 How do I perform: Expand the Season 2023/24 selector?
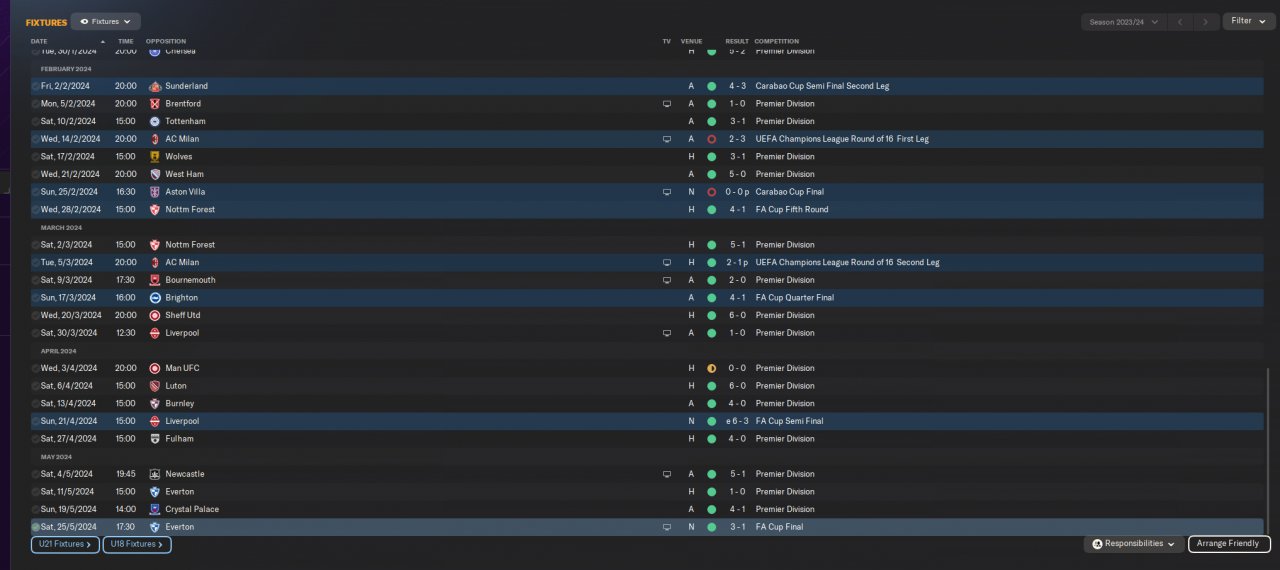(x=1124, y=21)
